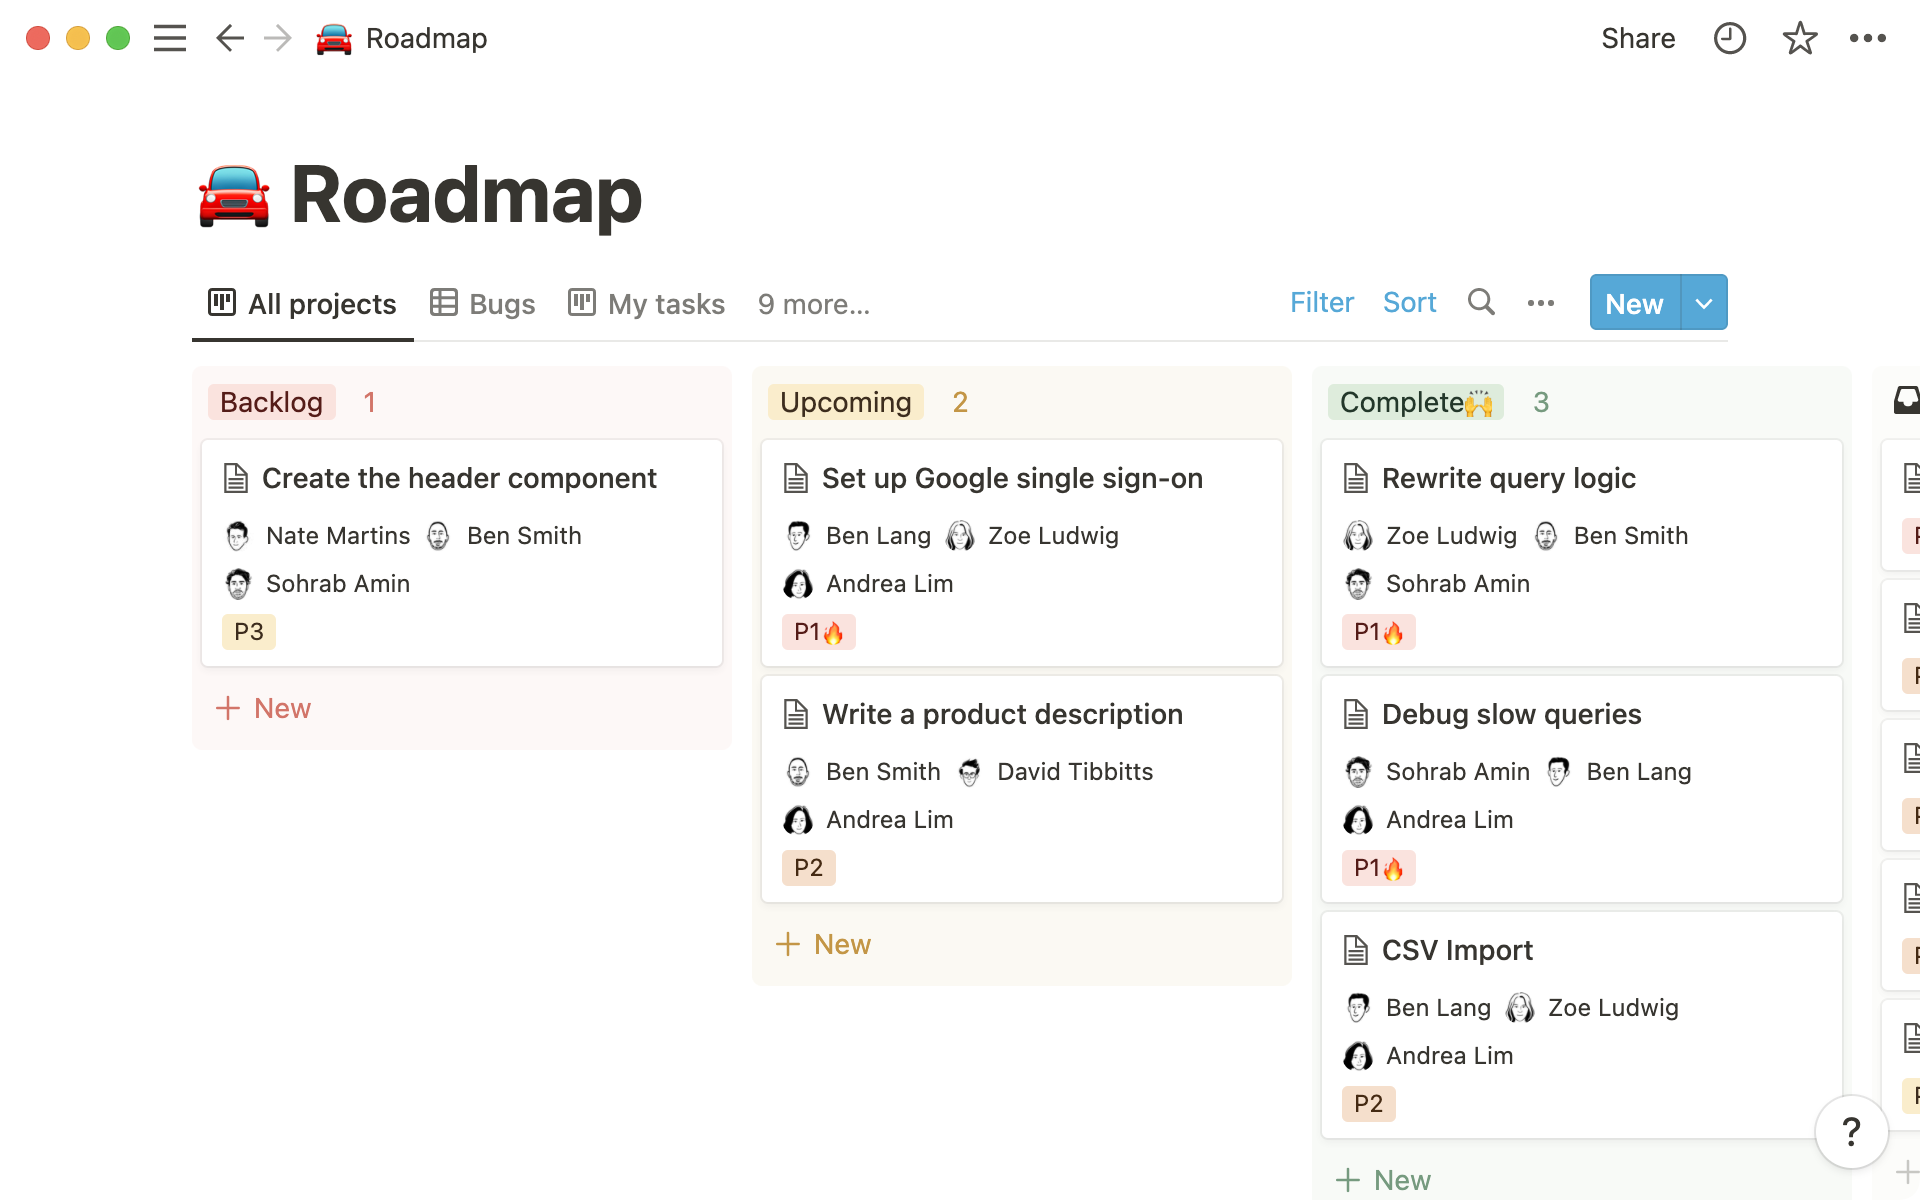Expand the 9 more tabs option
Viewport: 1920px width, 1200px height.
(811, 303)
